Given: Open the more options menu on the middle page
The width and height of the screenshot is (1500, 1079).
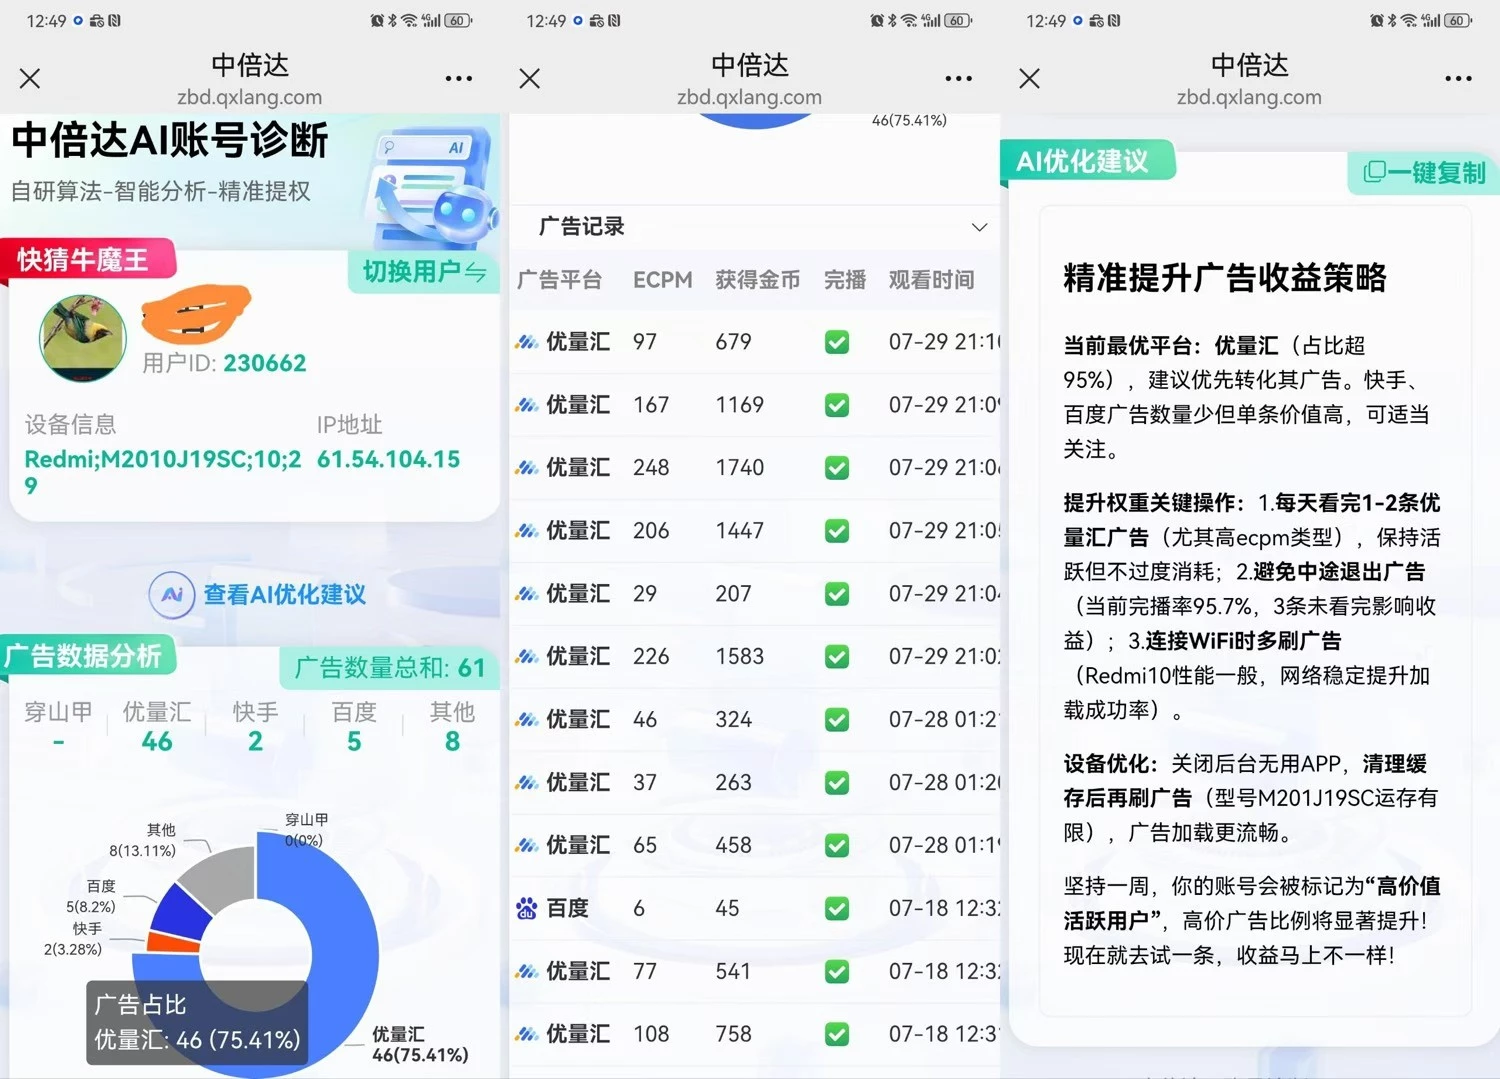Looking at the screenshot, I should tap(958, 78).
